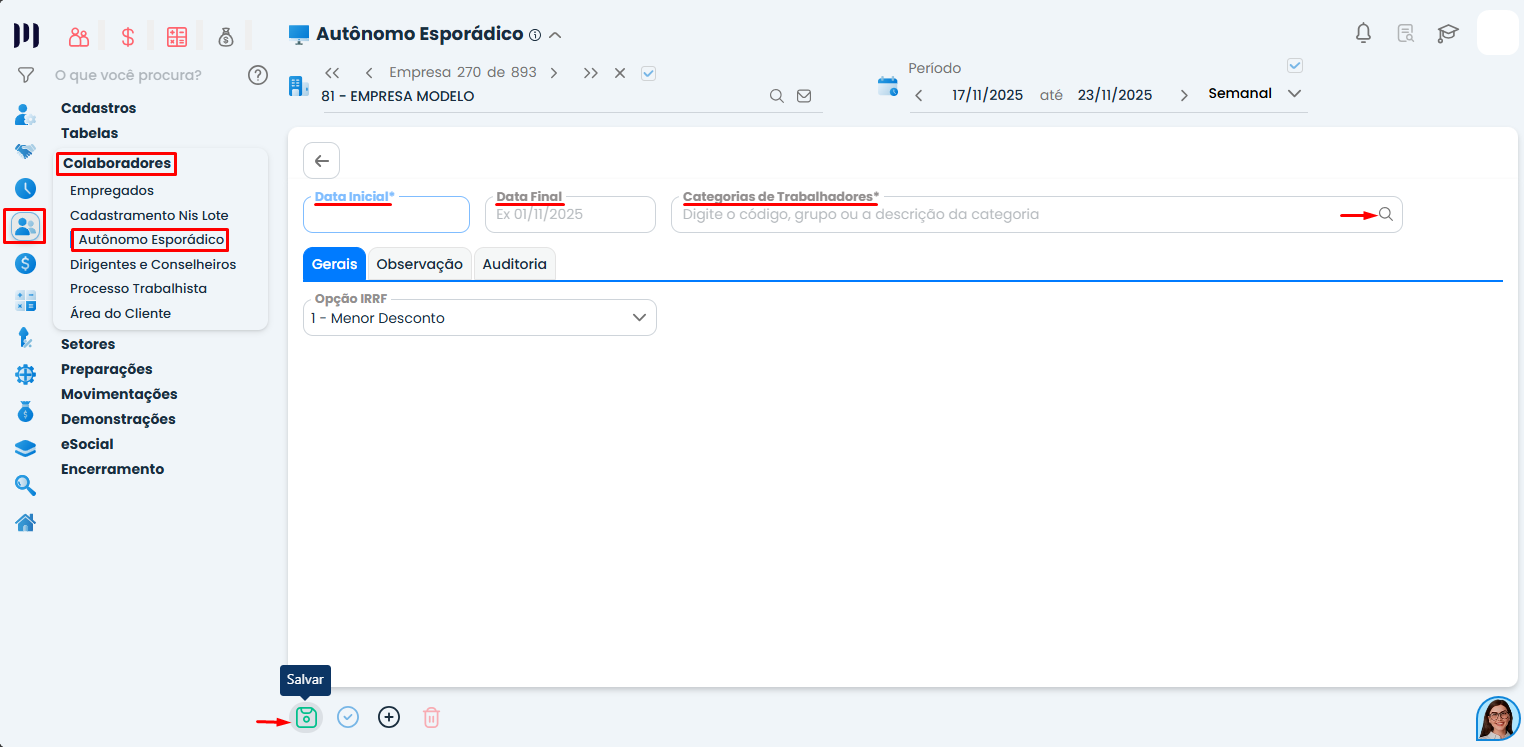
Task: Switch to the Auditoria tab
Action: click(x=514, y=264)
